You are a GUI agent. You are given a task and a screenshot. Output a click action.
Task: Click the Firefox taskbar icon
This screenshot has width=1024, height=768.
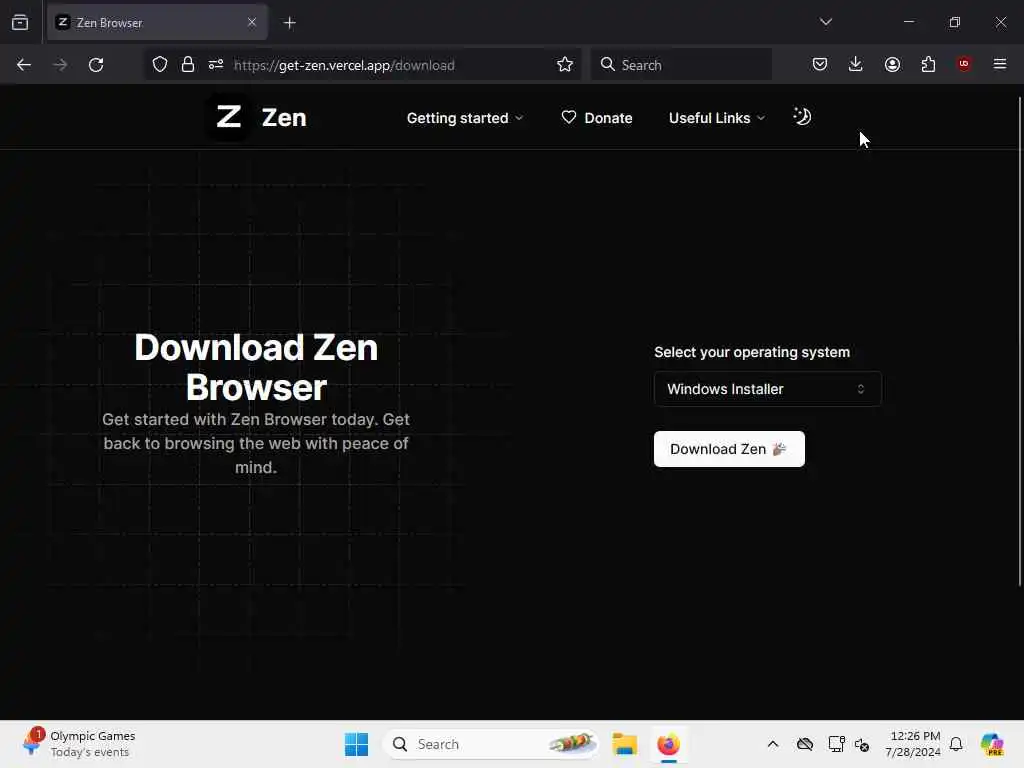[x=668, y=744]
